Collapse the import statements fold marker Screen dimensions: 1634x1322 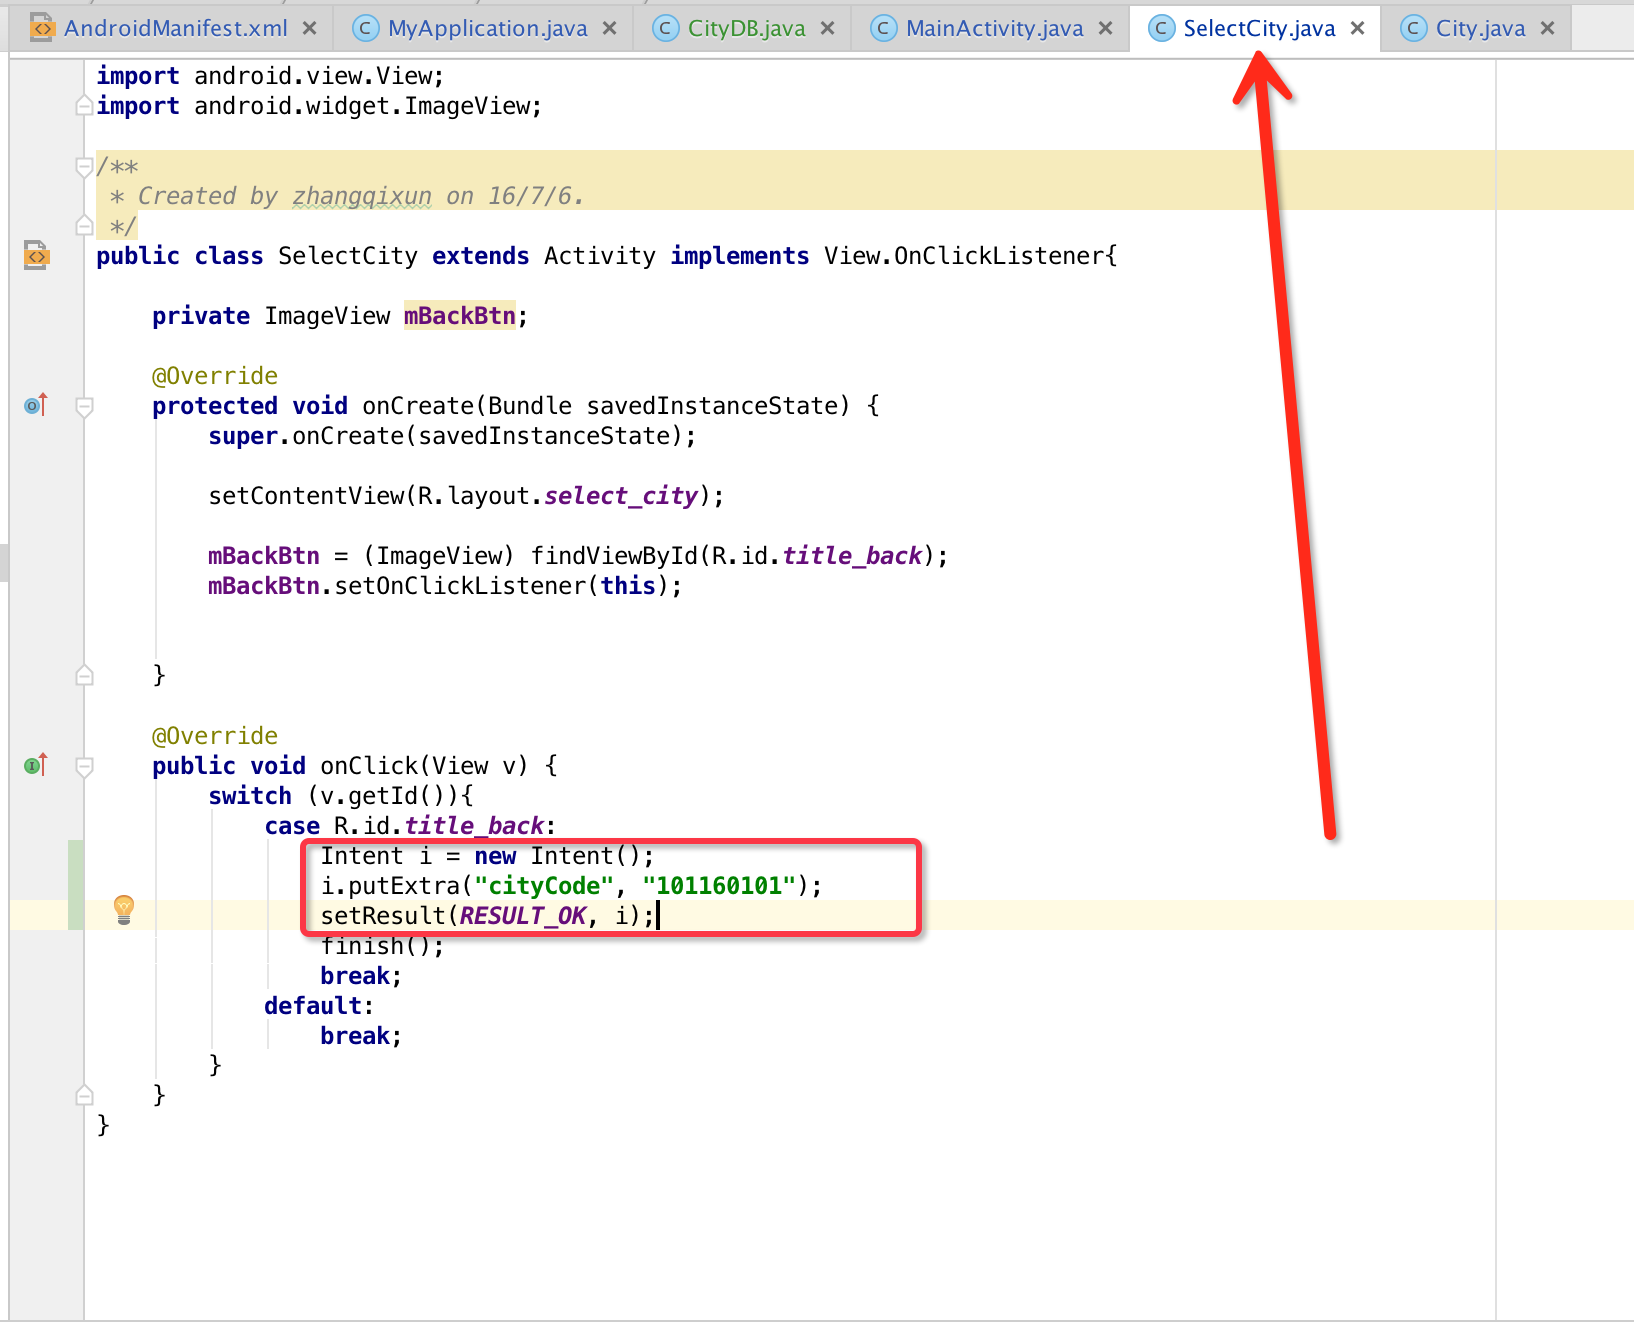point(85,106)
